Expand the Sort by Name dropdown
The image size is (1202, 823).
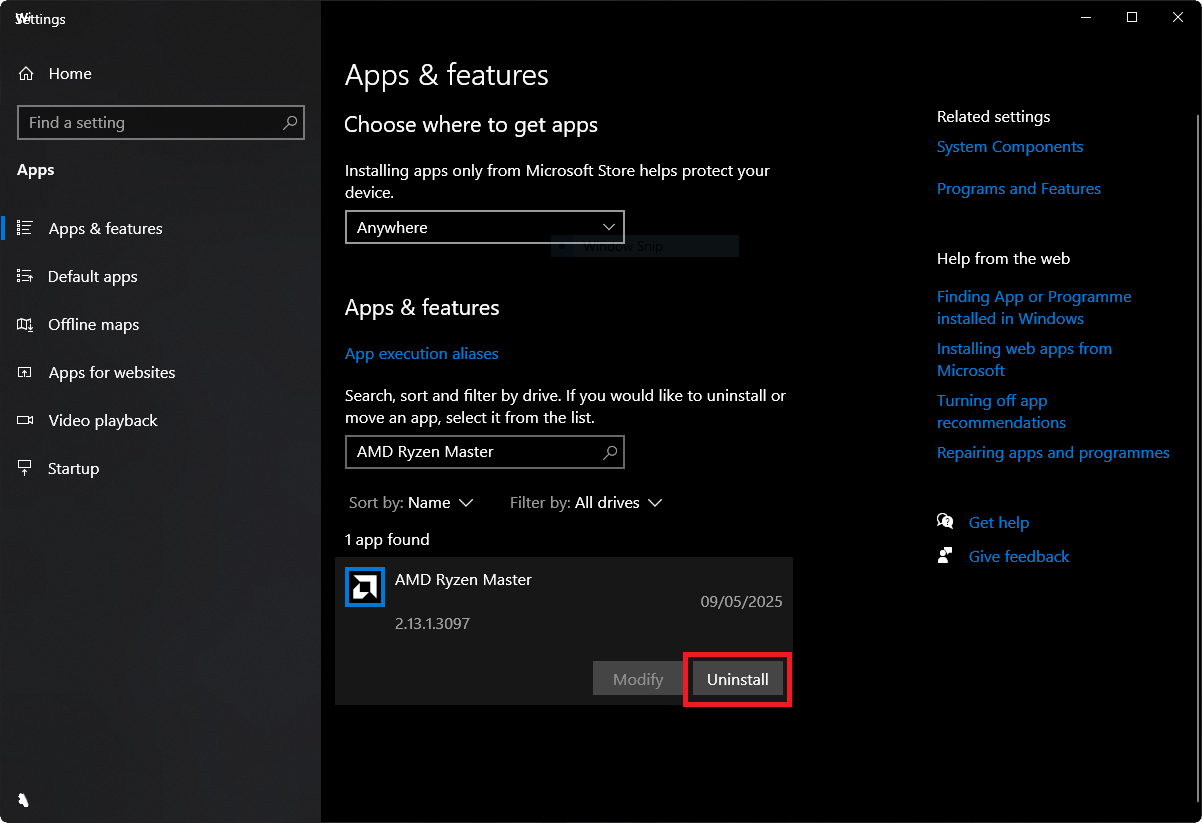441,503
